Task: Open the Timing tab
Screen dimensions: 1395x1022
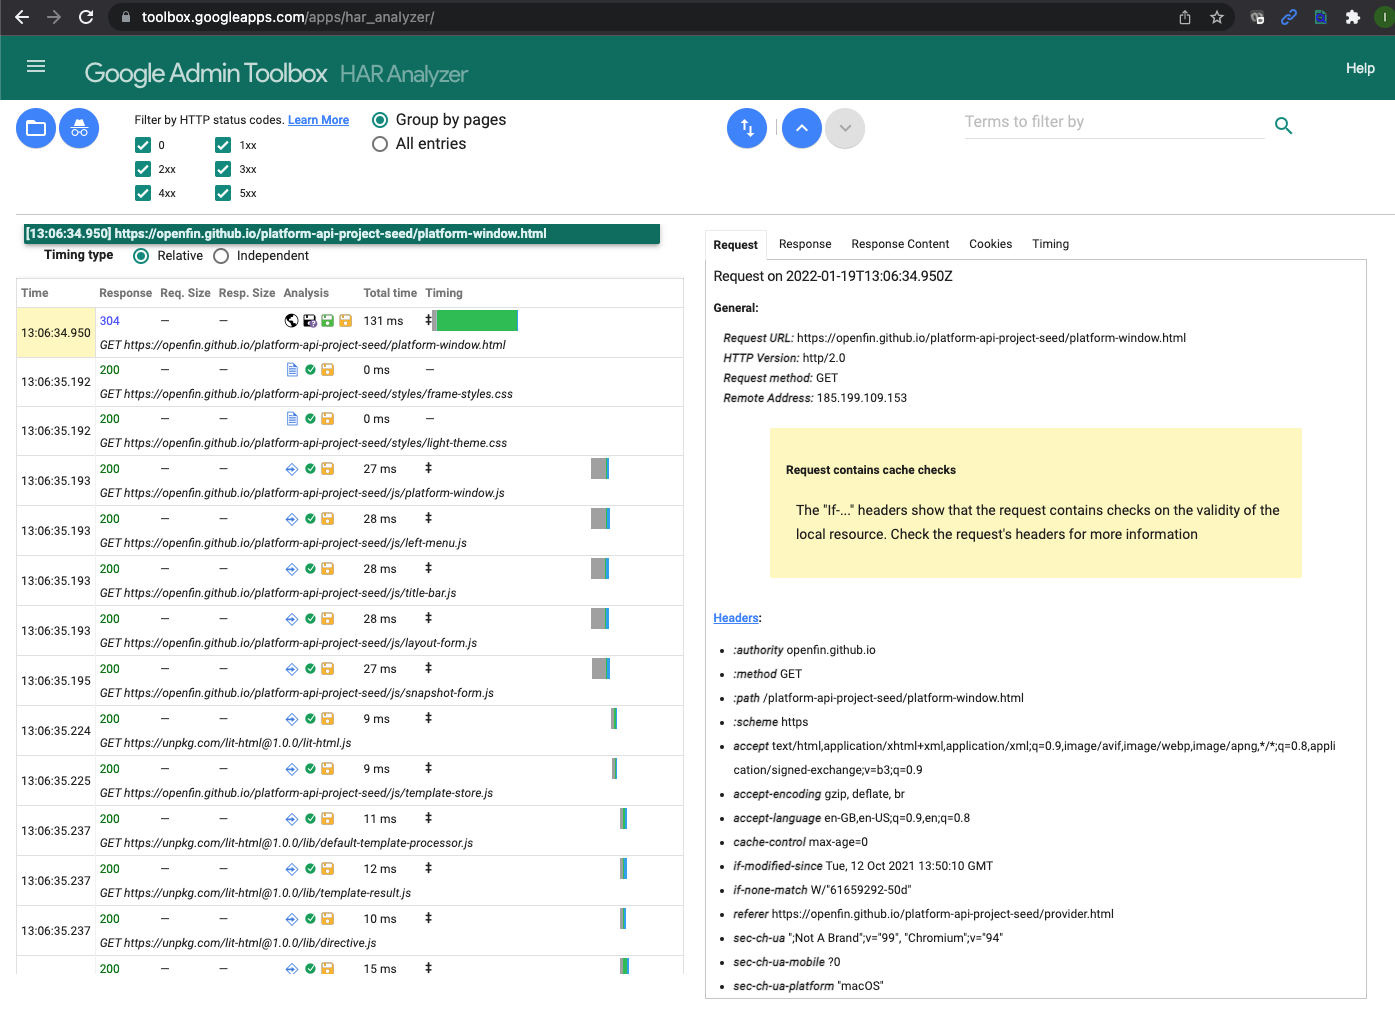Action: pos(1050,244)
